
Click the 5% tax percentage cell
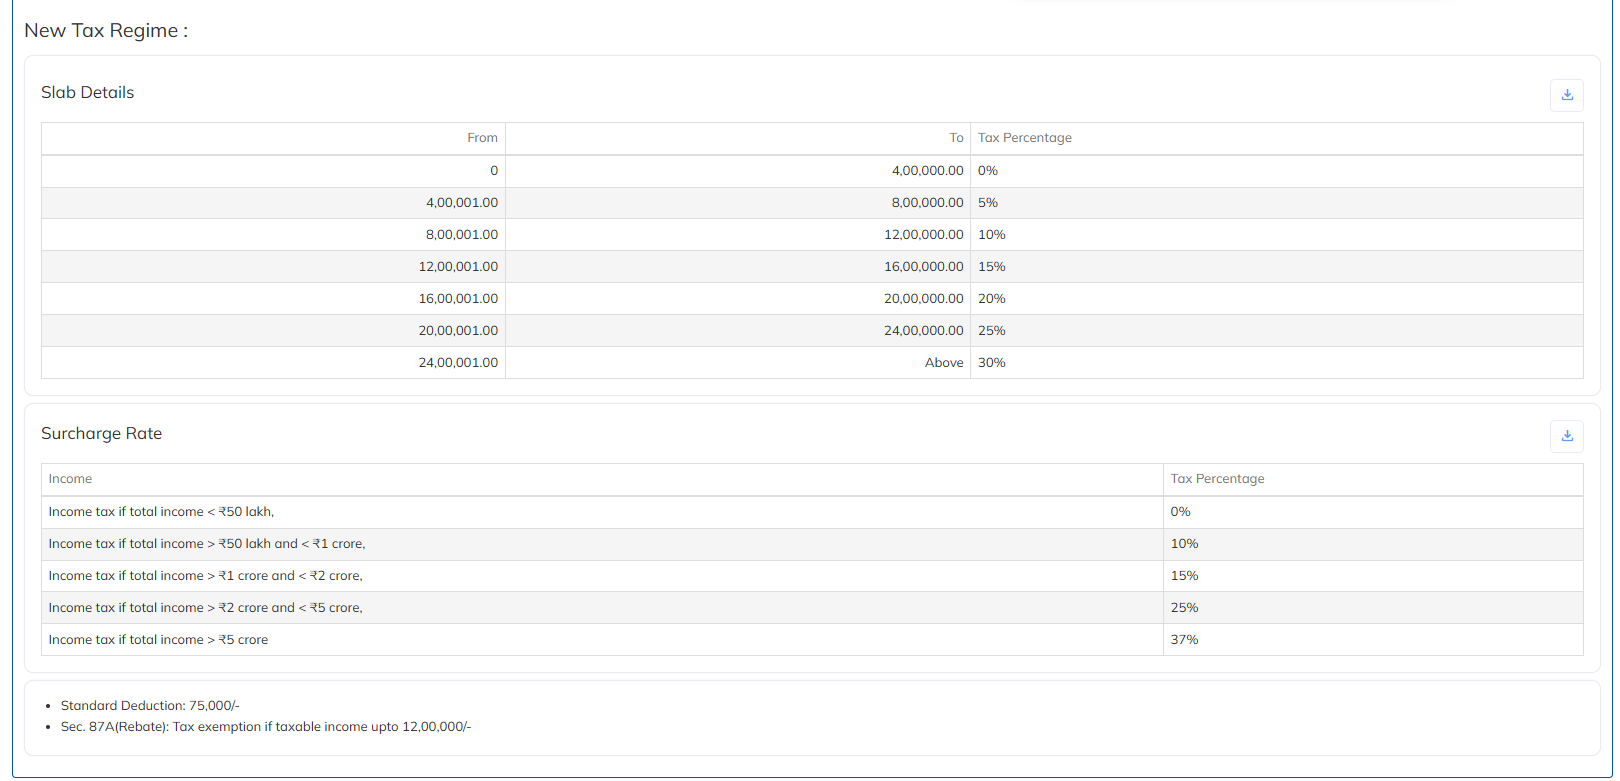pos(988,203)
